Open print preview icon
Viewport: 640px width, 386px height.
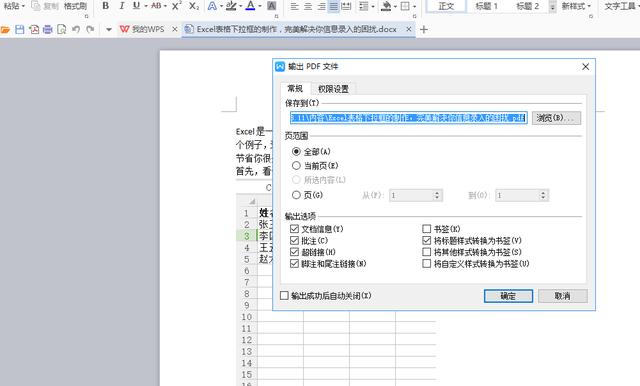click(x=62, y=29)
